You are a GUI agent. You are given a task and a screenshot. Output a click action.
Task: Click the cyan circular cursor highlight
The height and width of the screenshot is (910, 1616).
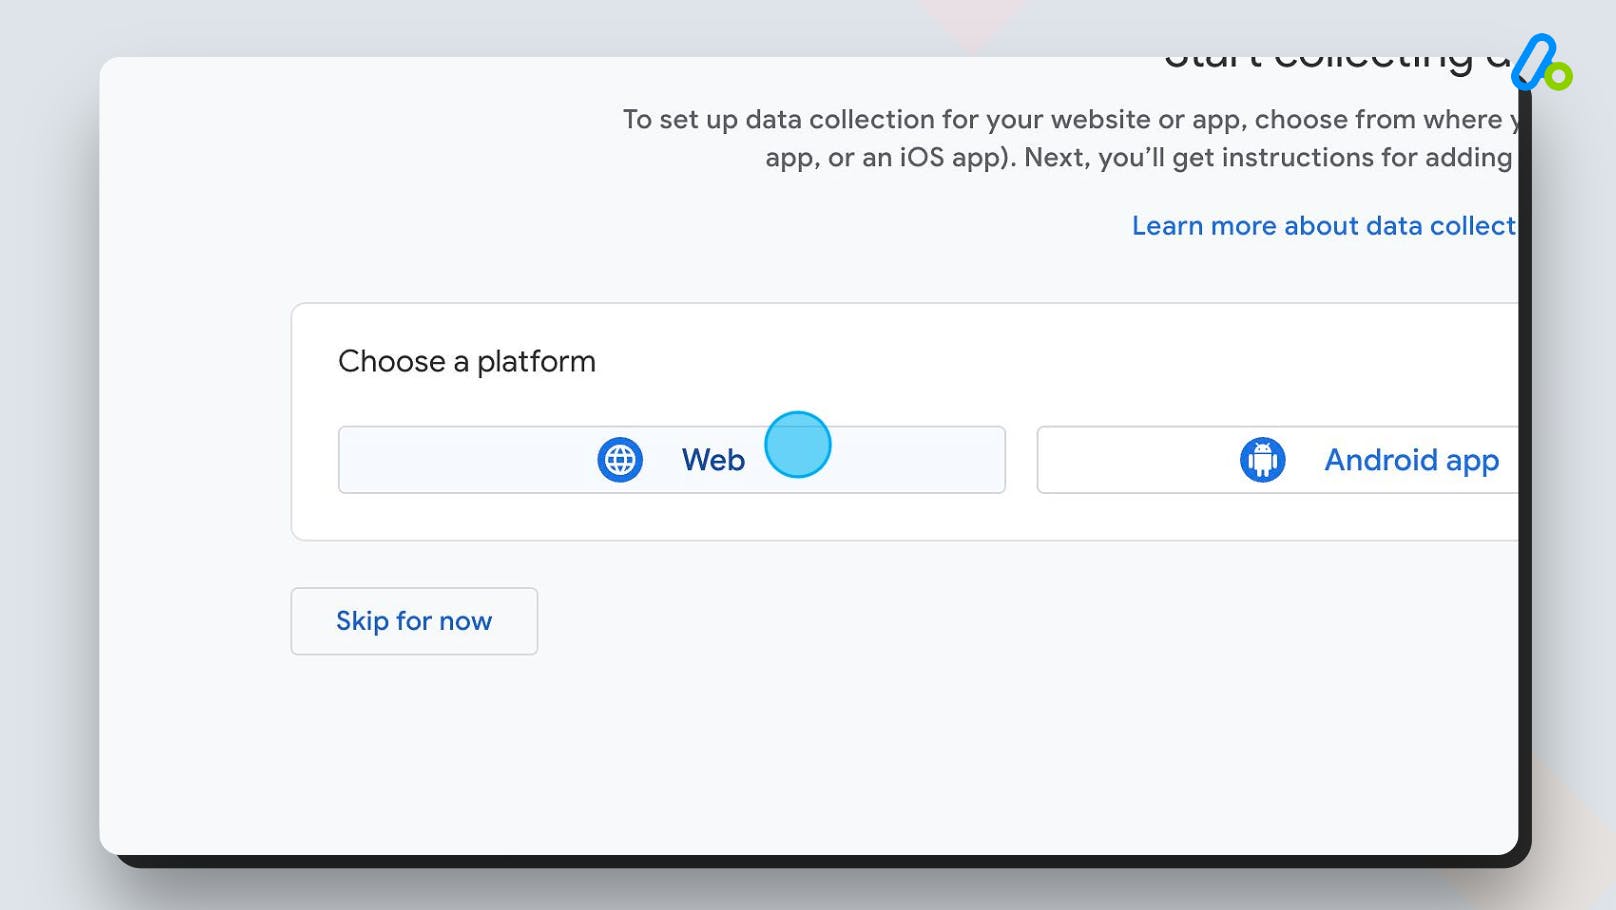point(798,444)
